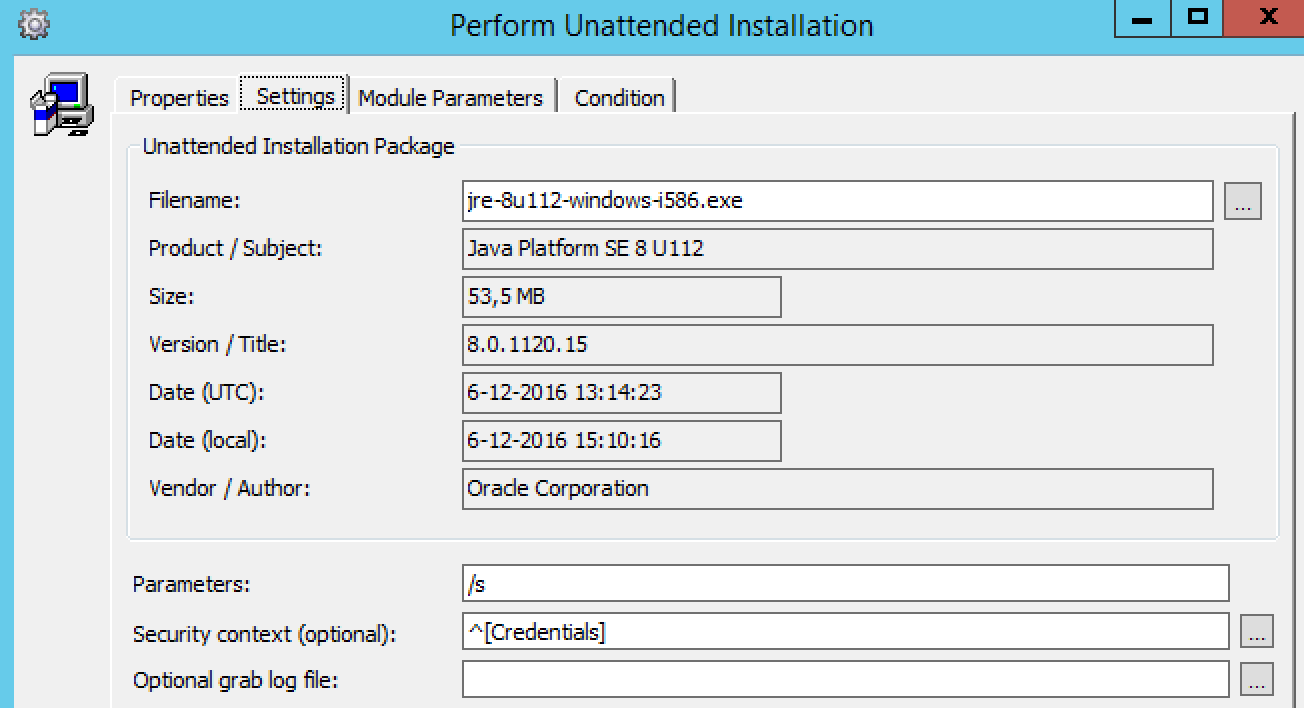Click the Size: label
Viewport: 1304px width, 708px height.
171,297
